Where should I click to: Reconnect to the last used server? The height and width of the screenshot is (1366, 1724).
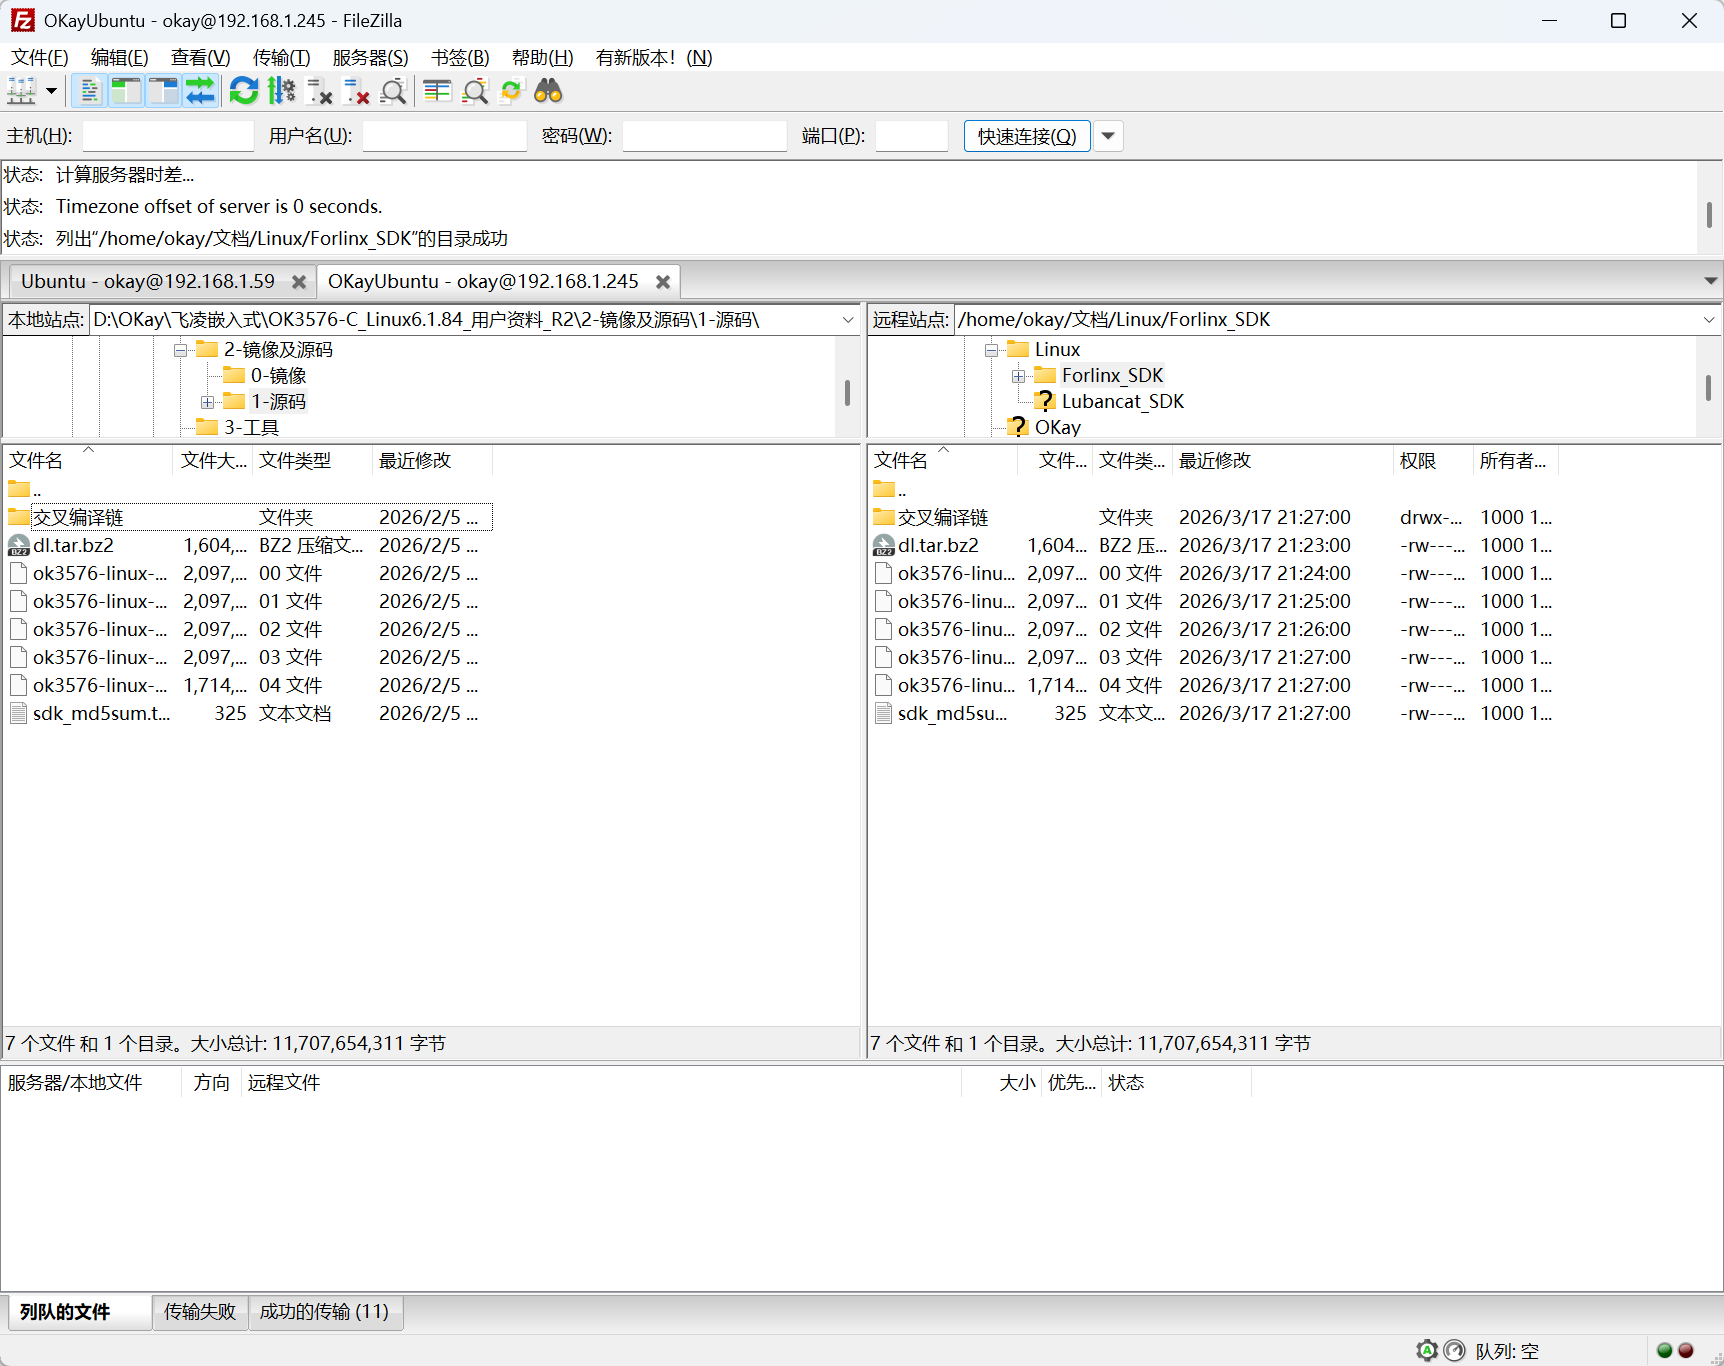(x=394, y=92)
